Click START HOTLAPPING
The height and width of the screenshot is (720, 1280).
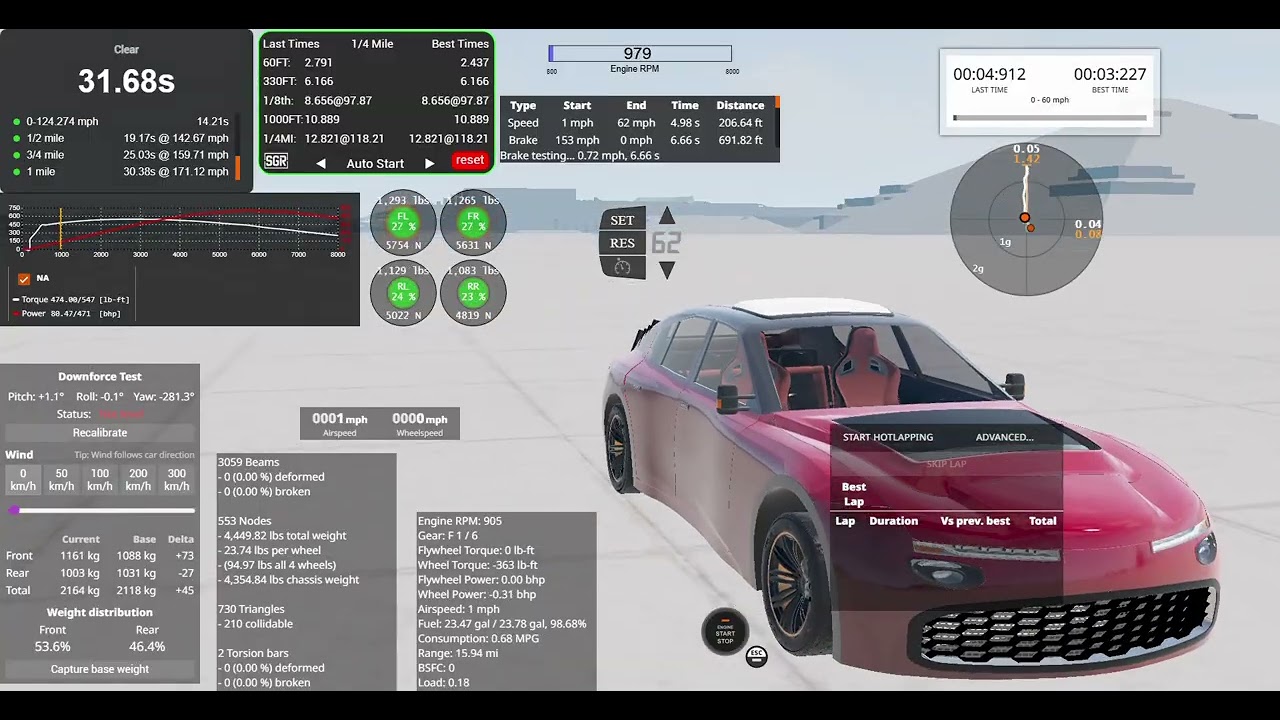[x=888, y=437]
